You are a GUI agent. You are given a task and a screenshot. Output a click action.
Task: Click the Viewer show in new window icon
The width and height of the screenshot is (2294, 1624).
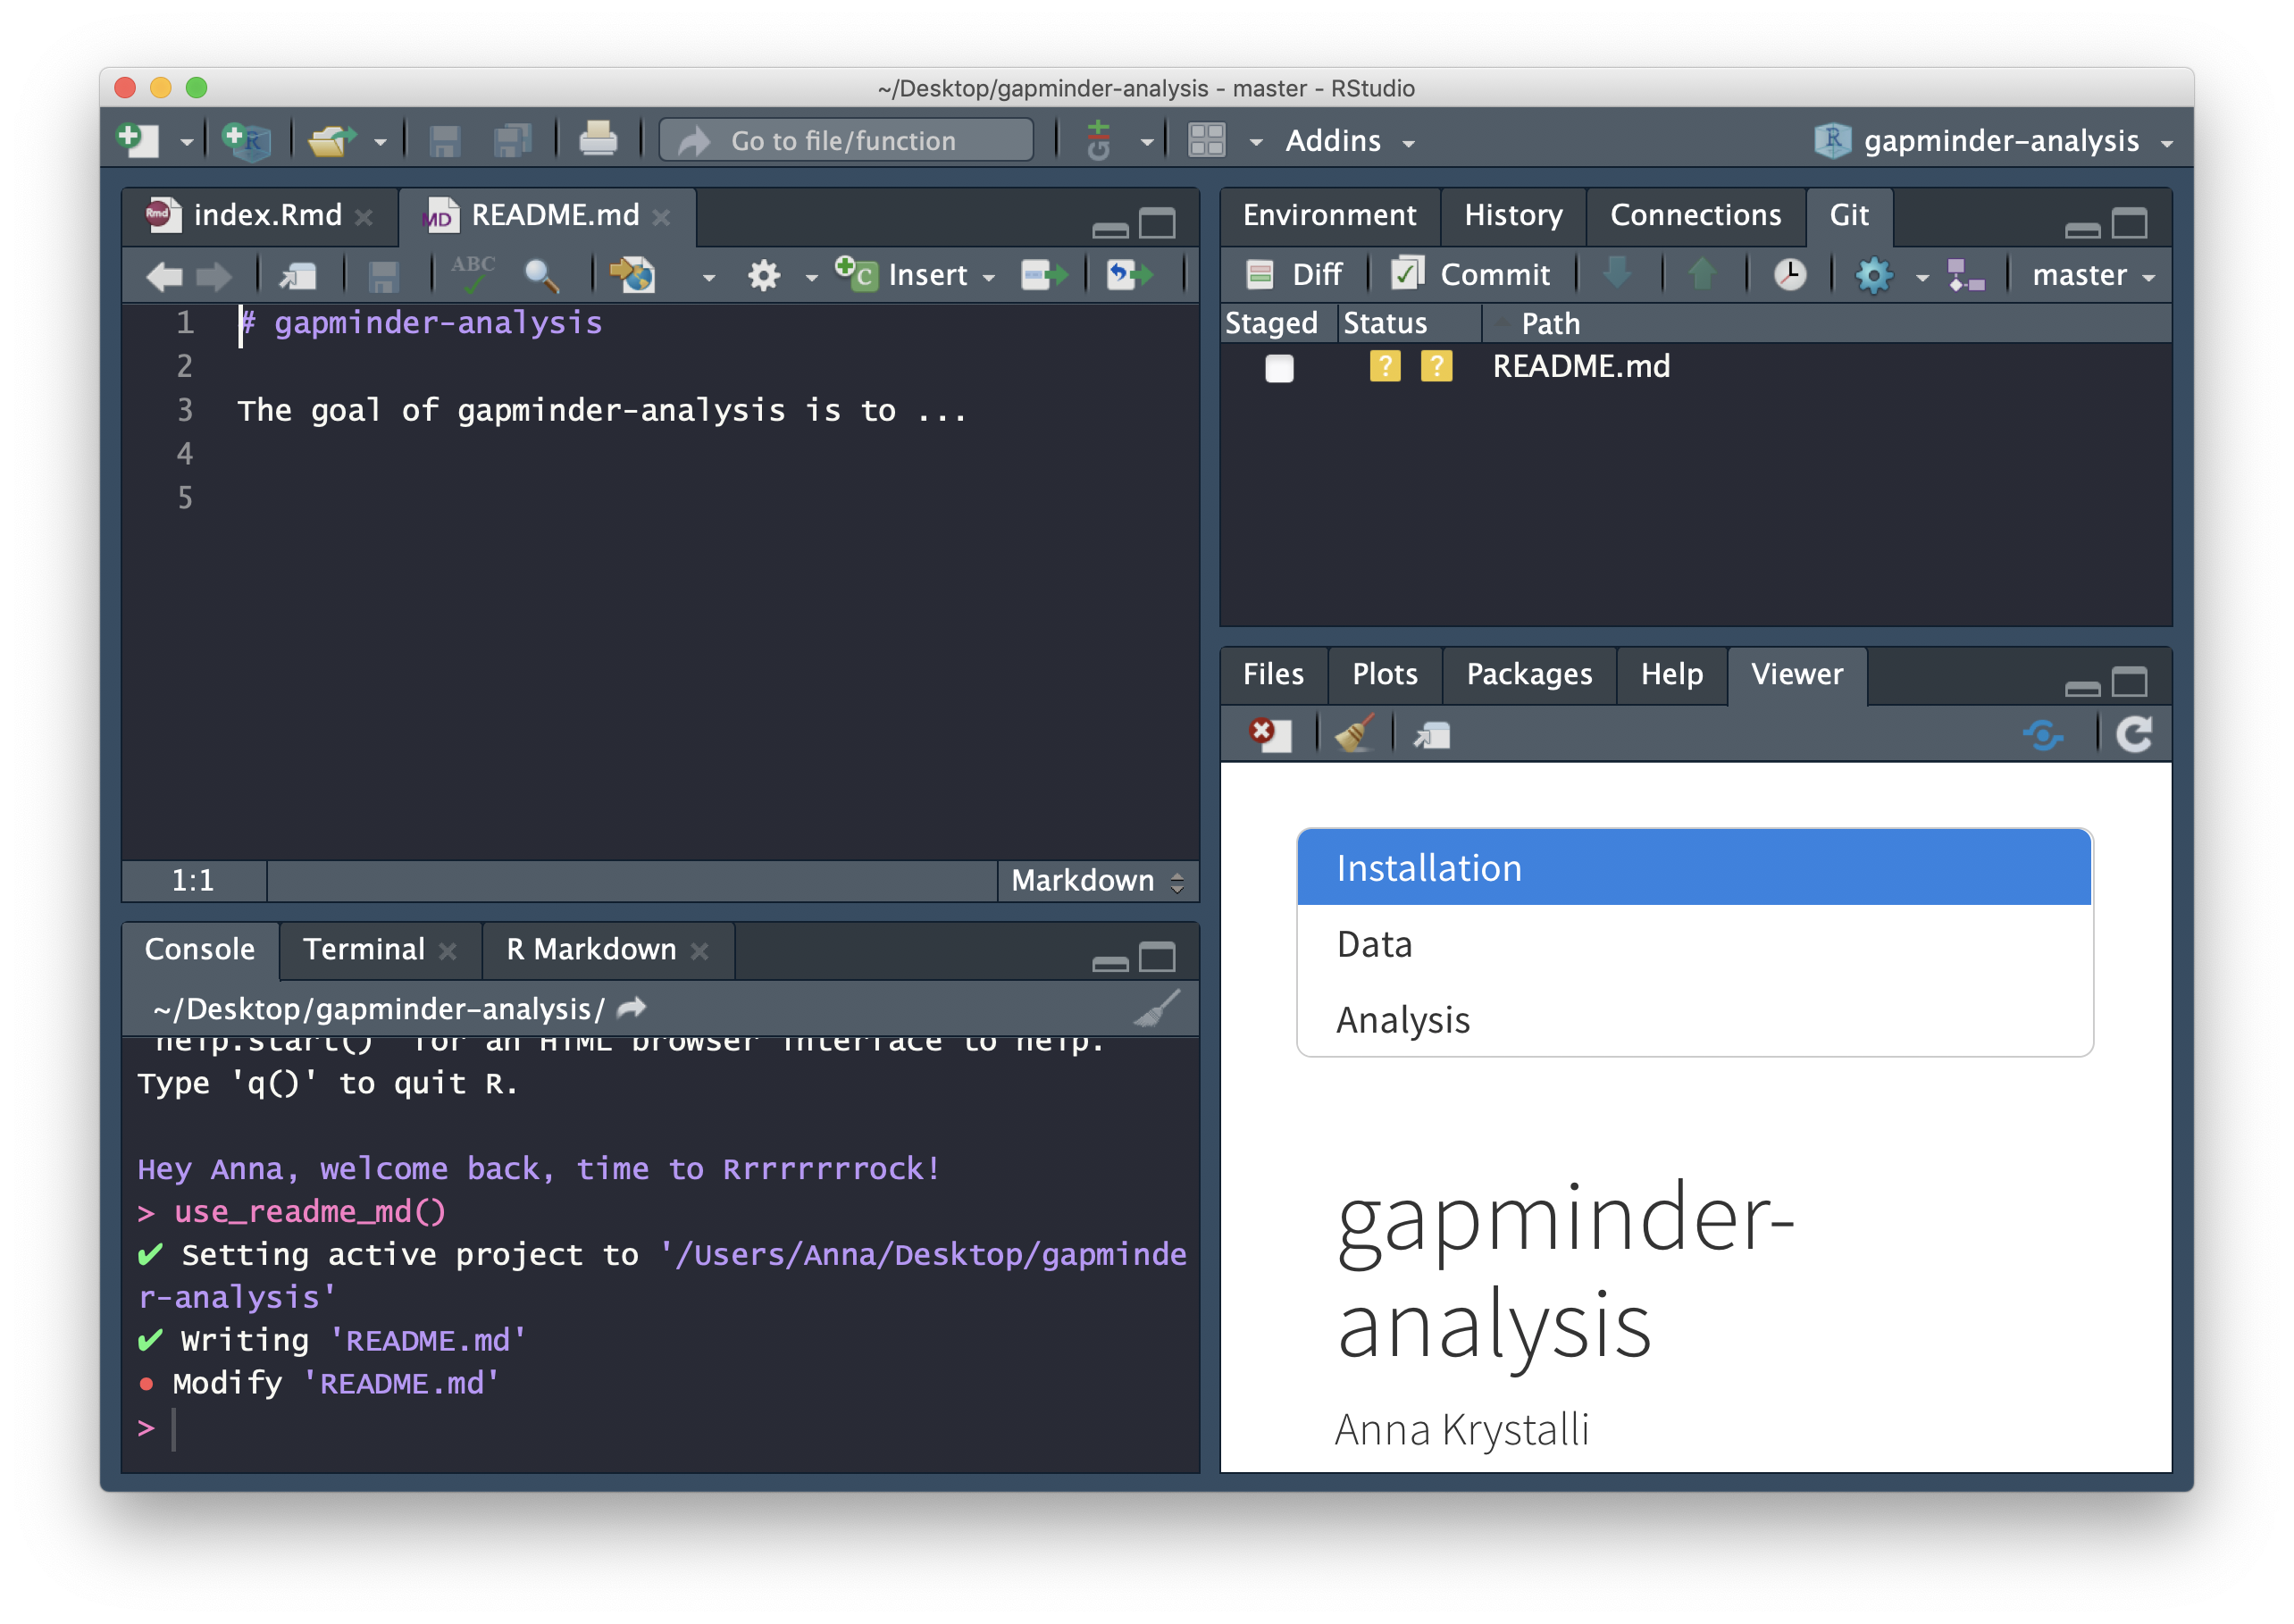pos(1432,736)
